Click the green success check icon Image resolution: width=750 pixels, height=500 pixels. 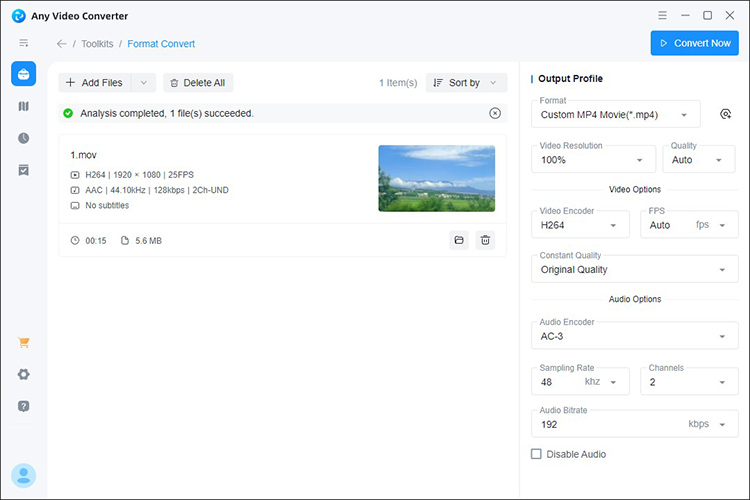tap(68, 113)
